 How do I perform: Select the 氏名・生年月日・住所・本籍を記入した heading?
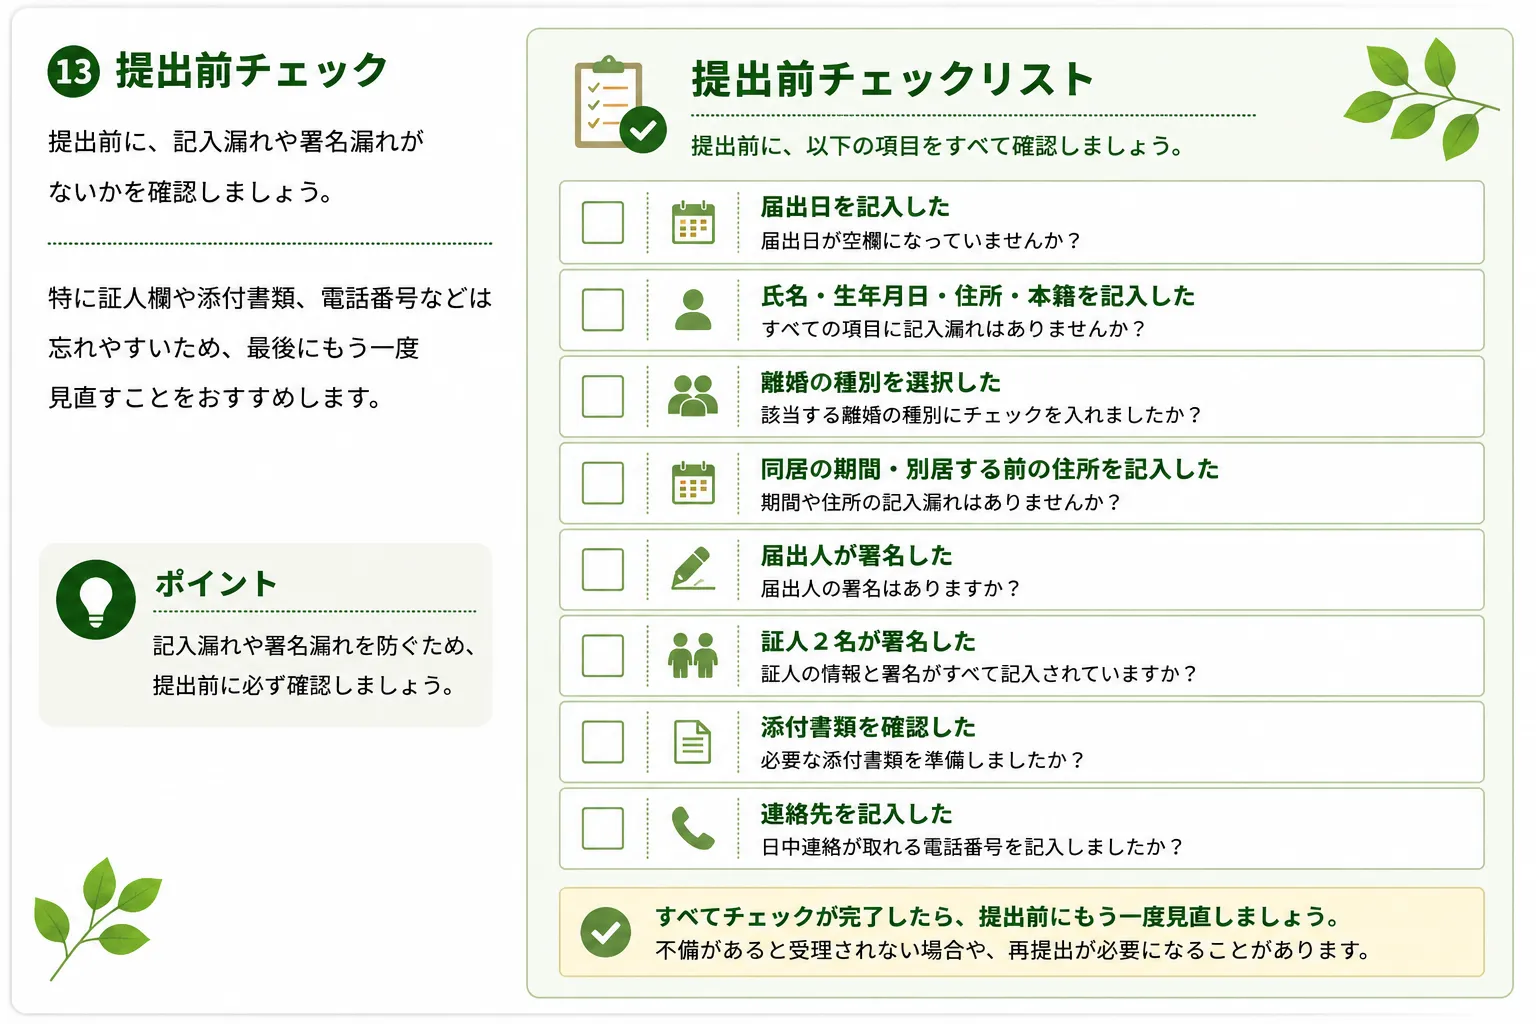coord(978,296)
